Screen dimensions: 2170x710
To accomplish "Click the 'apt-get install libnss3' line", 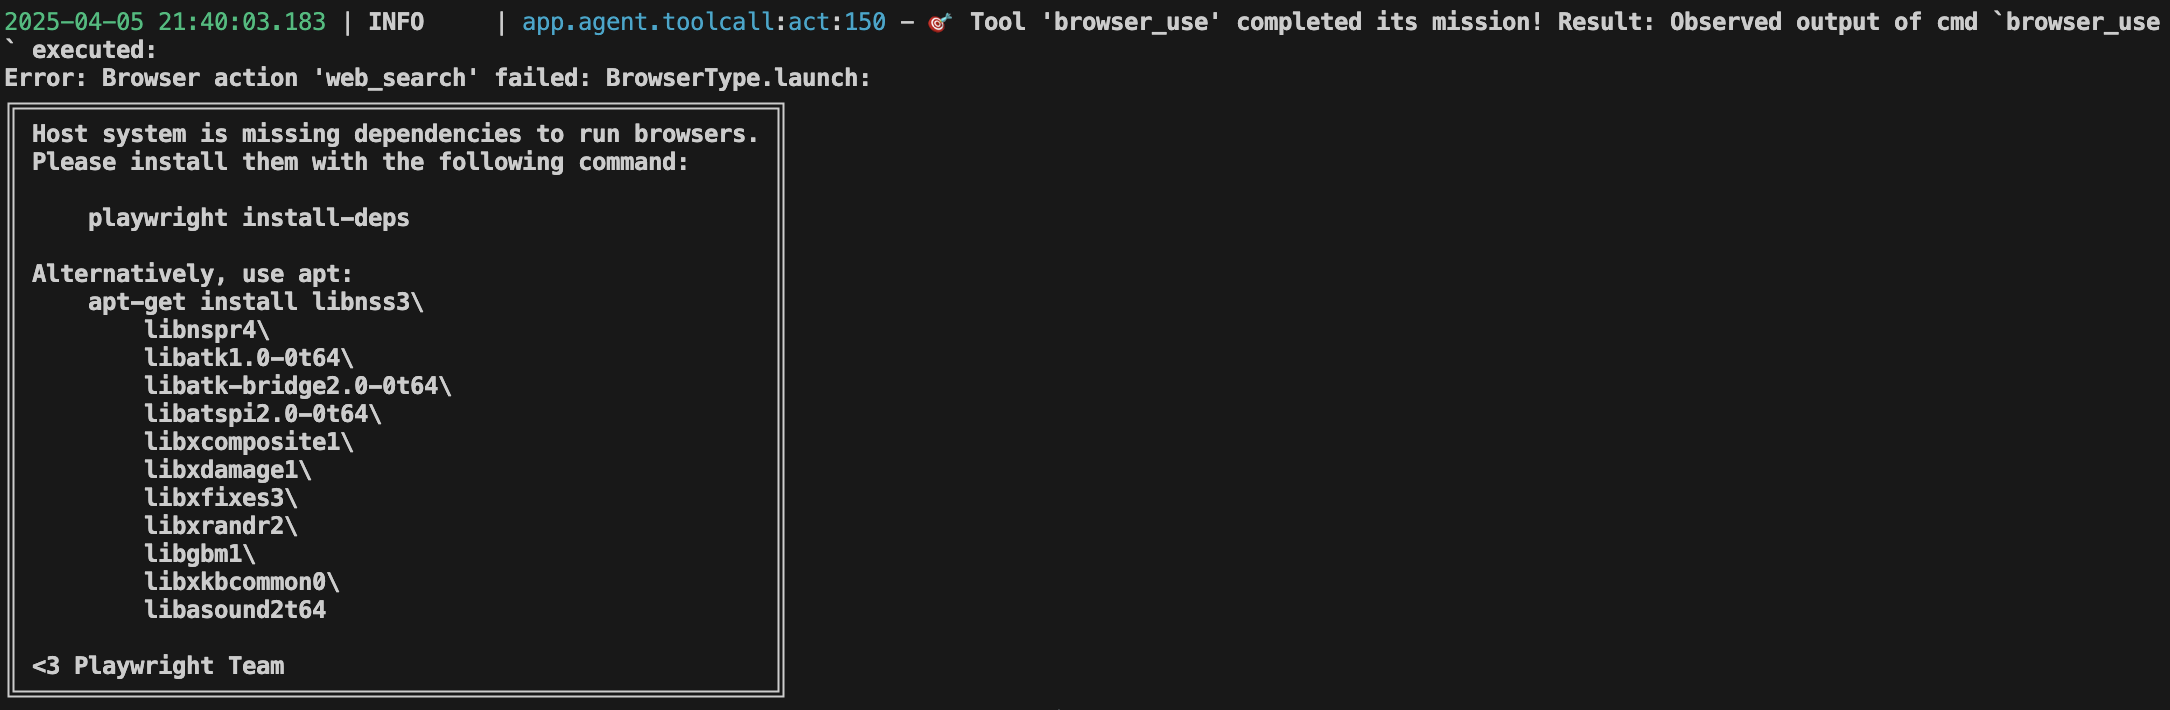I will (256, 302).
